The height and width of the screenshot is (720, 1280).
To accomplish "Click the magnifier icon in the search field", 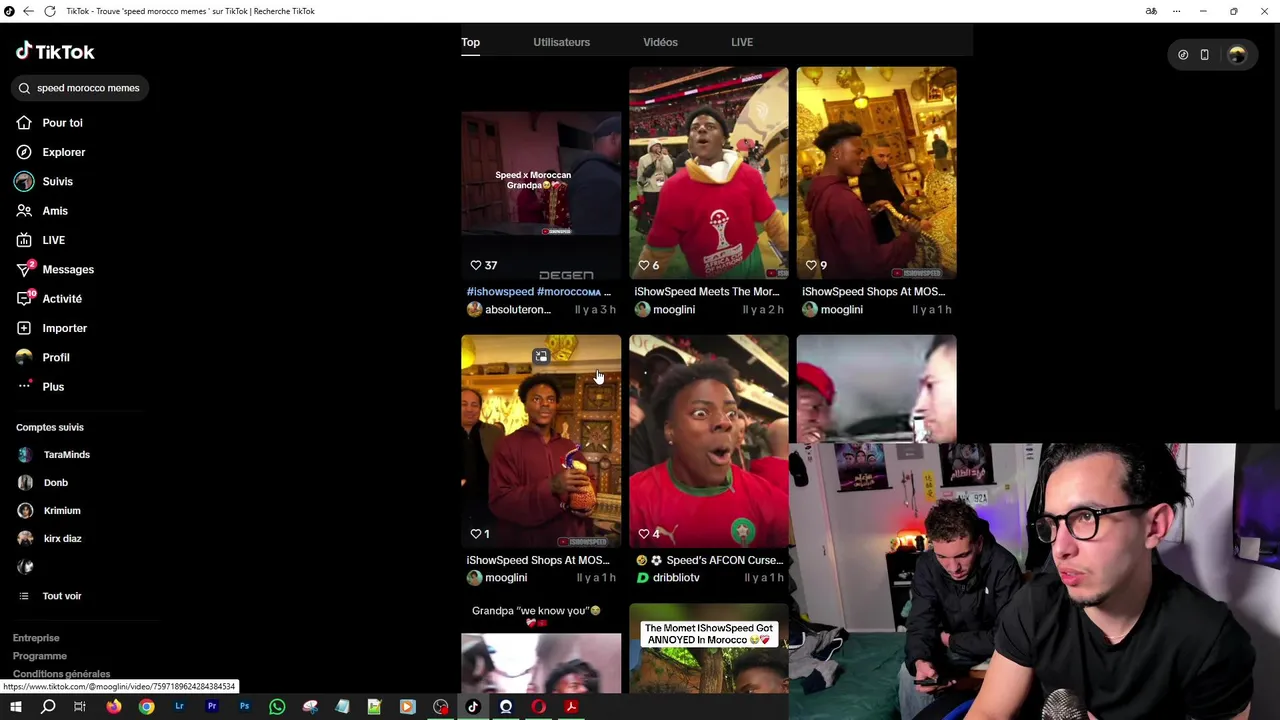I will point(24,88).
